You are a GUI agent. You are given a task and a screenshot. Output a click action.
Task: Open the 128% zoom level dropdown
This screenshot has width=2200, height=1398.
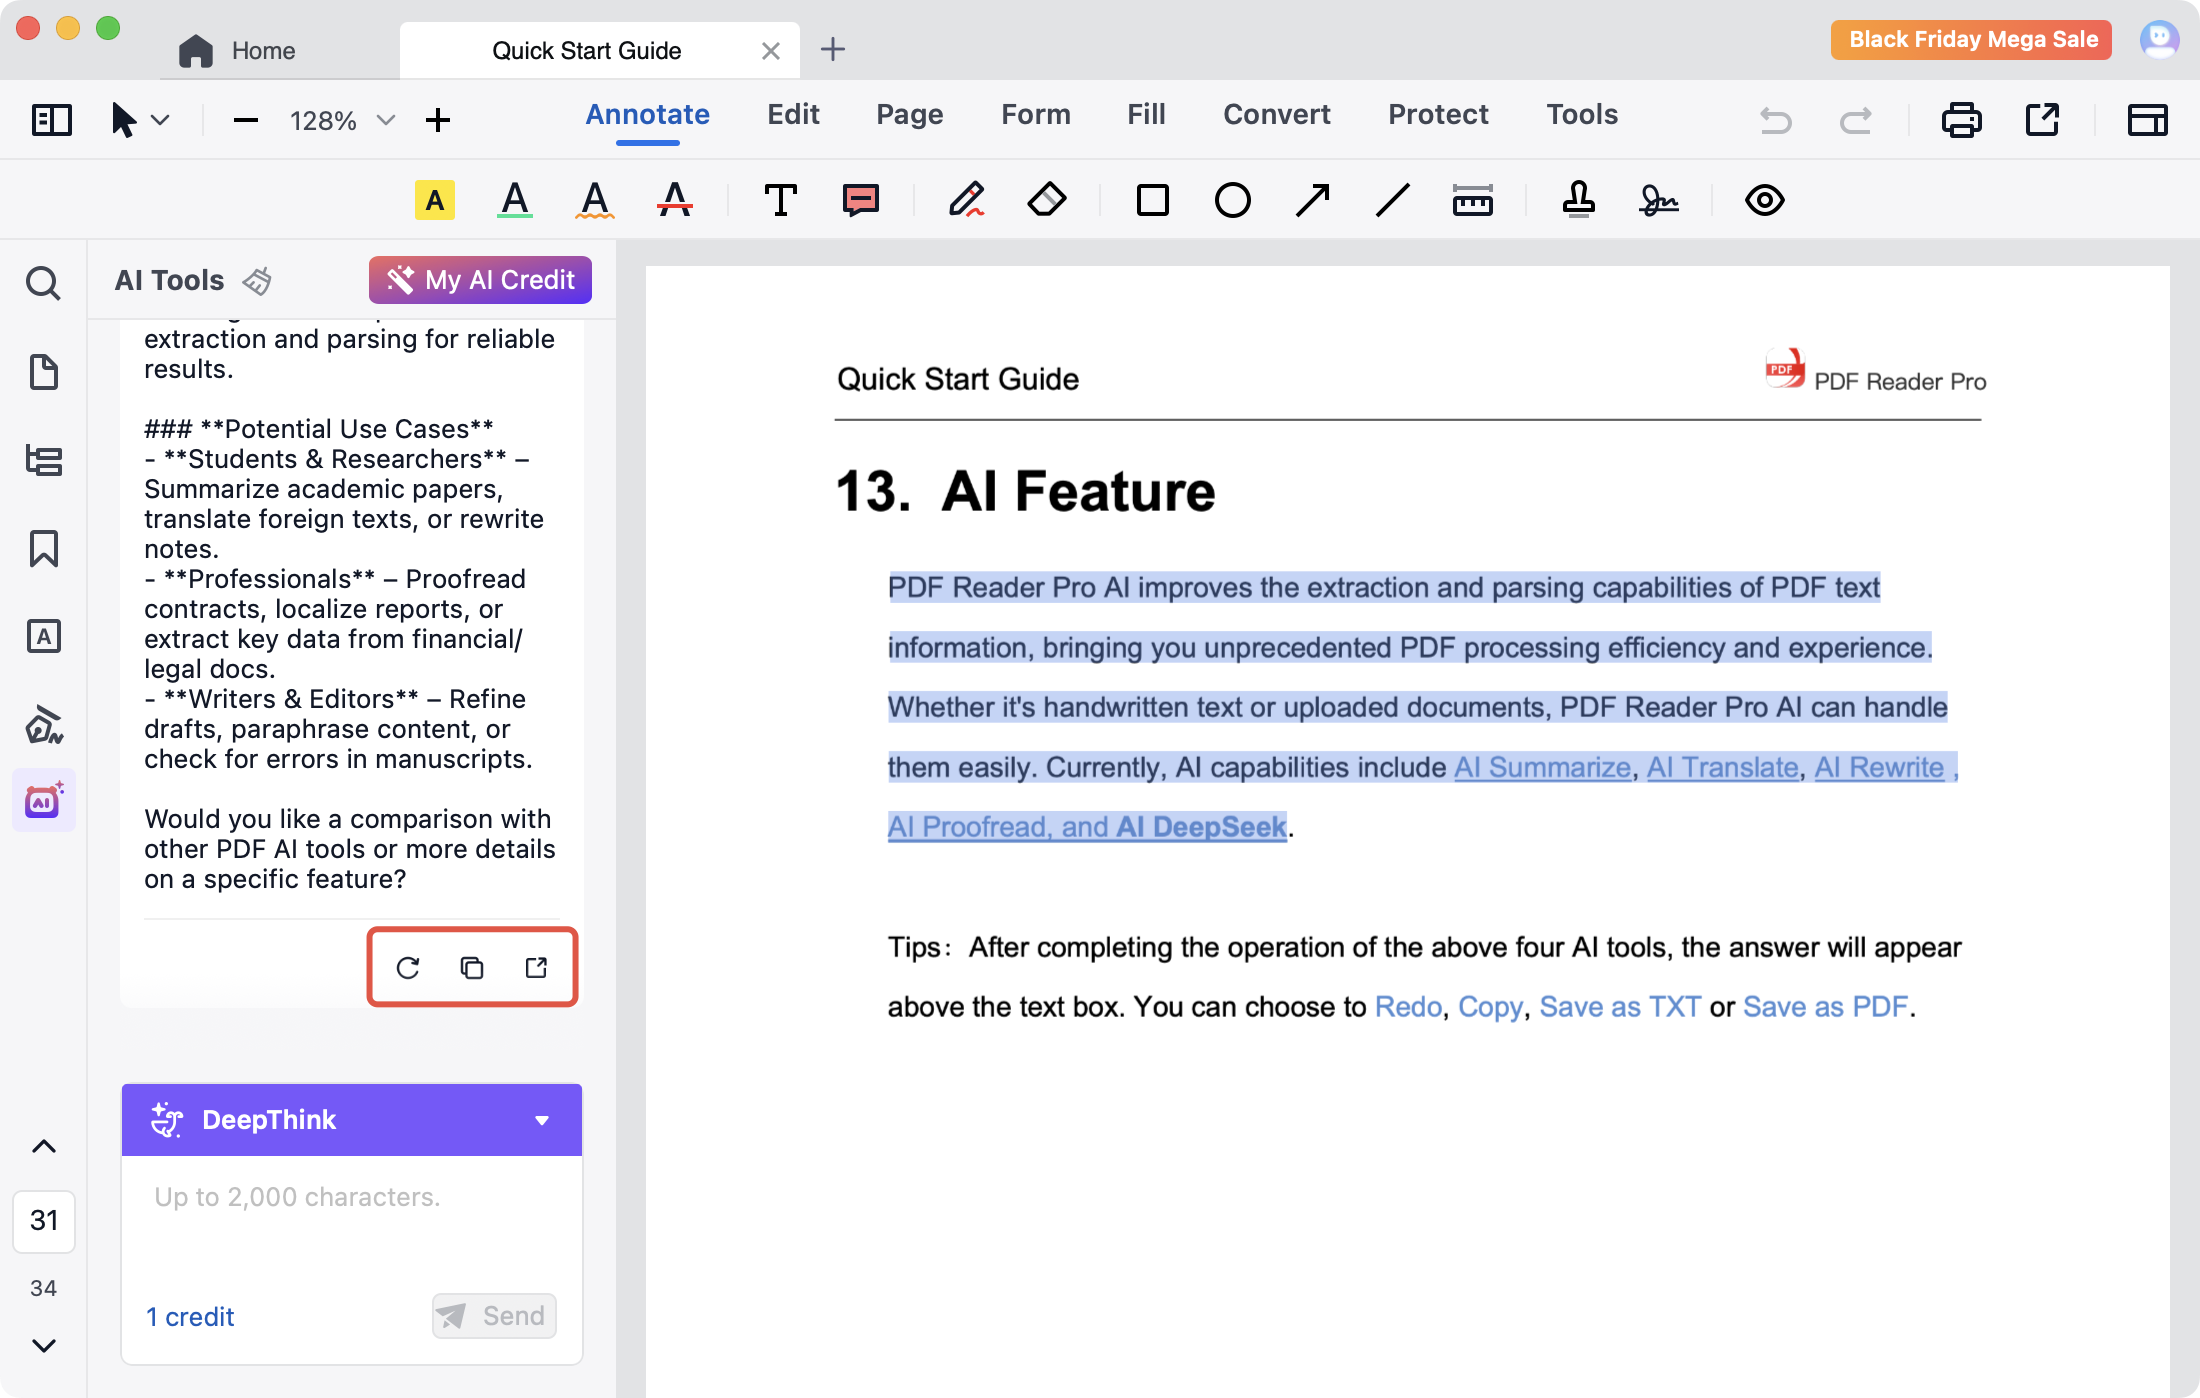point(385,120)
